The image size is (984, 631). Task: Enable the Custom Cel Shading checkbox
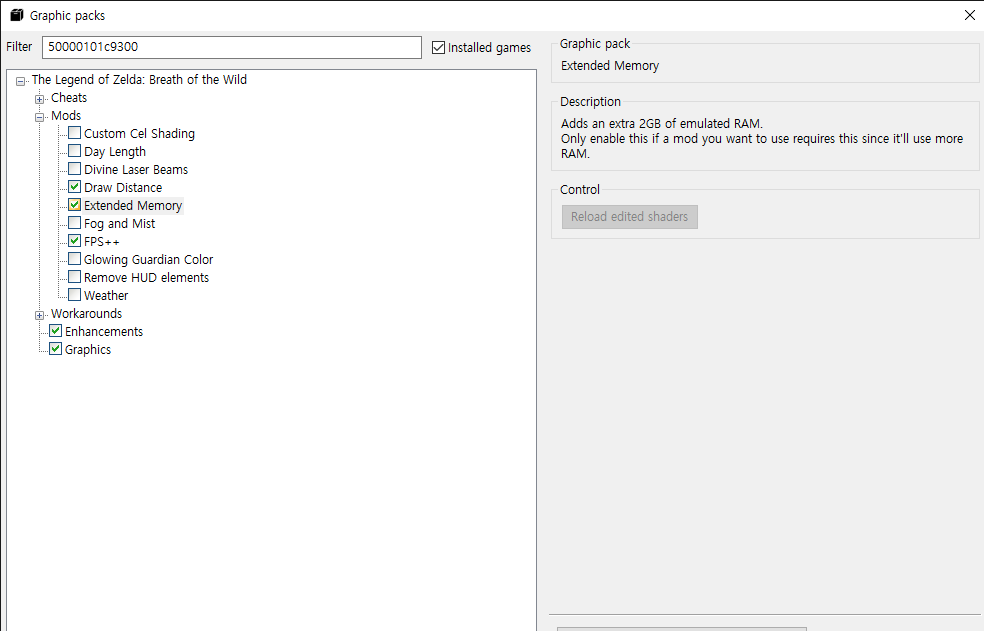pyautogui.click(x=74, y=133)
